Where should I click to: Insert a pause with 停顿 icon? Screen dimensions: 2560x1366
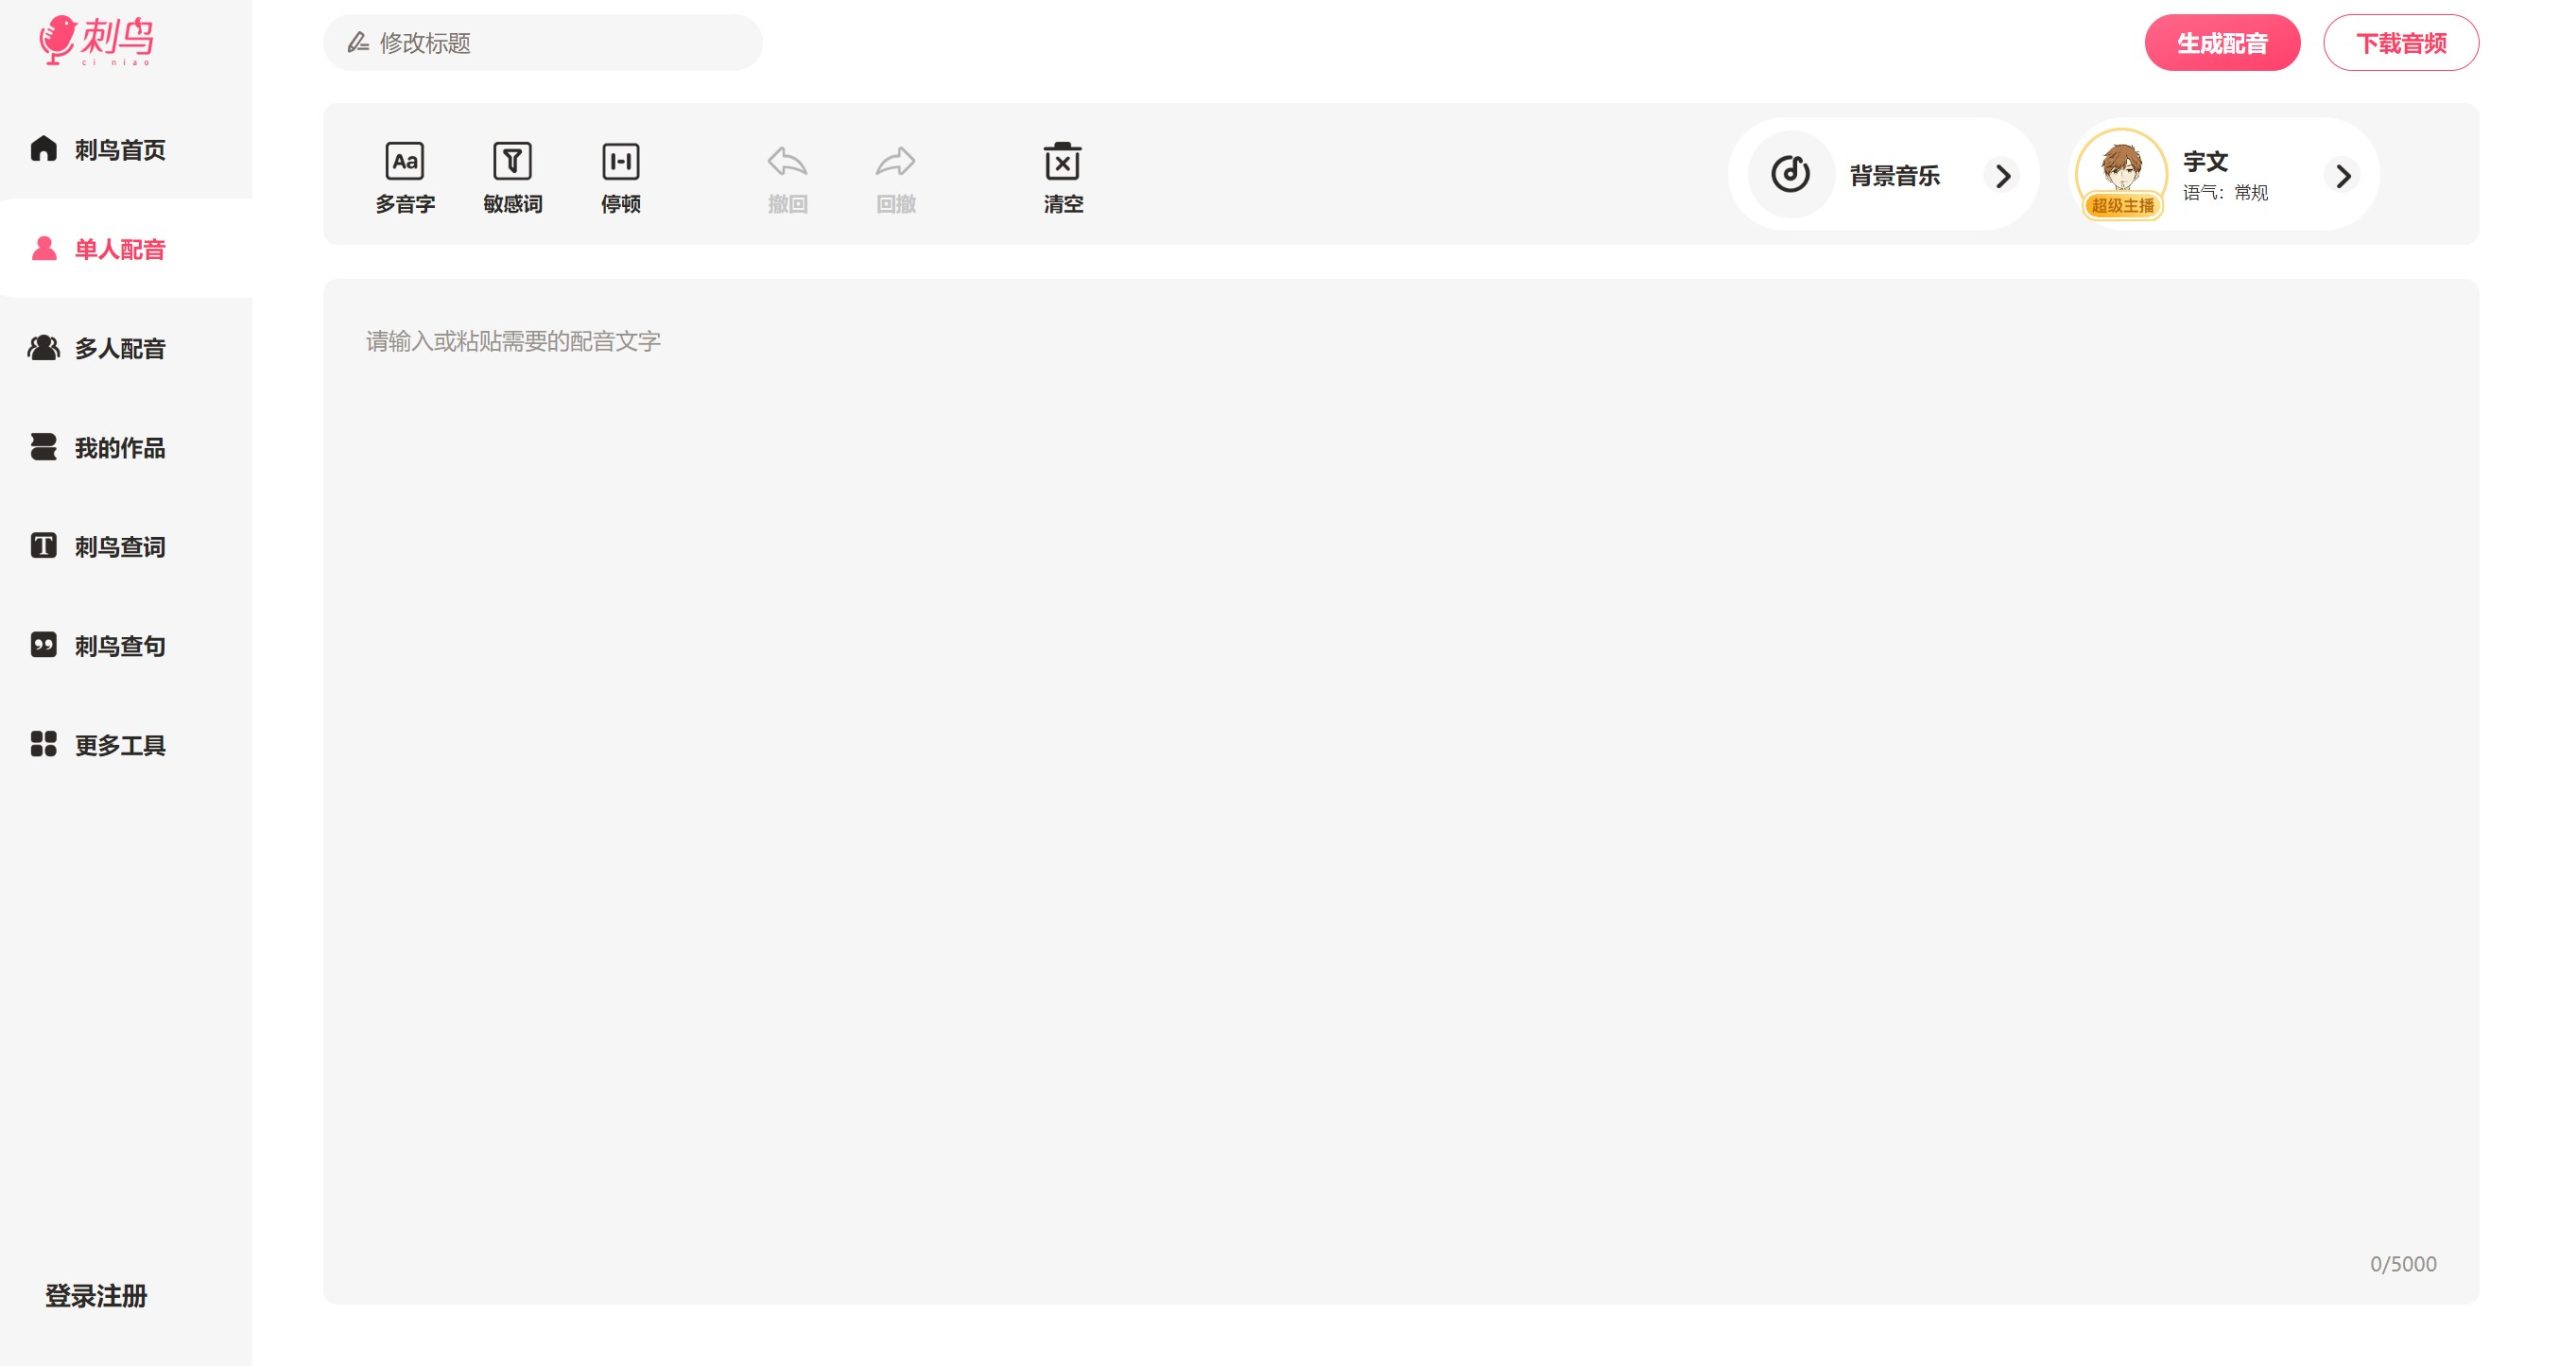[x=620, y=162]
